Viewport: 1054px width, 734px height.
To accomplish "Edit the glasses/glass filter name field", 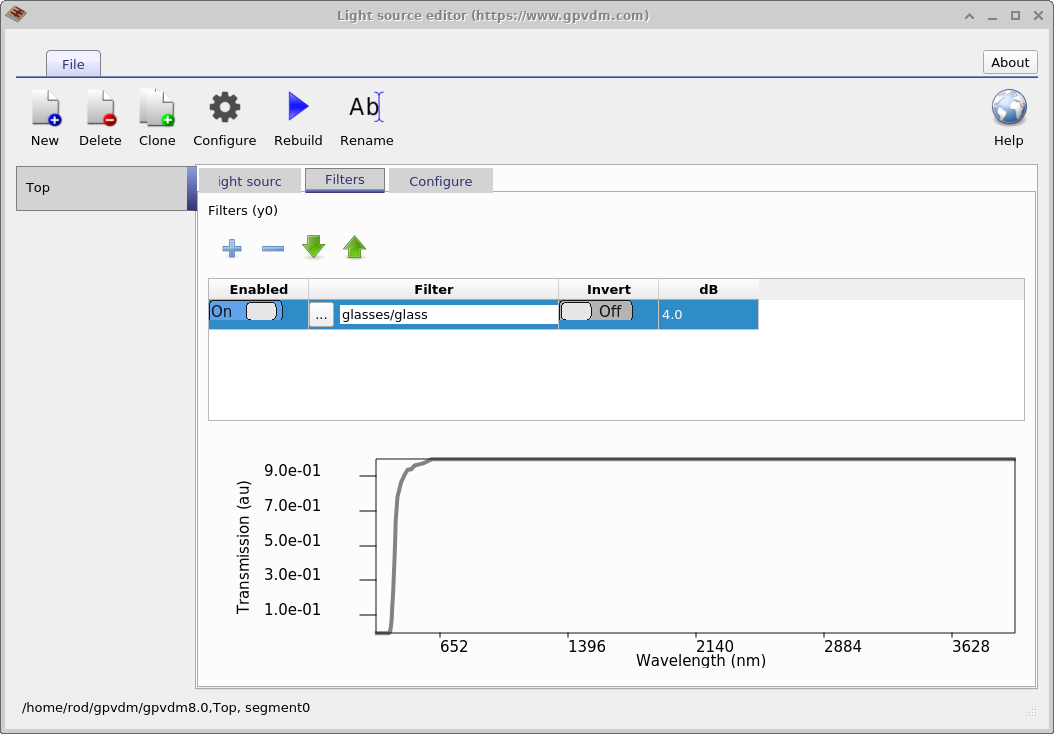I will [445, 313].
